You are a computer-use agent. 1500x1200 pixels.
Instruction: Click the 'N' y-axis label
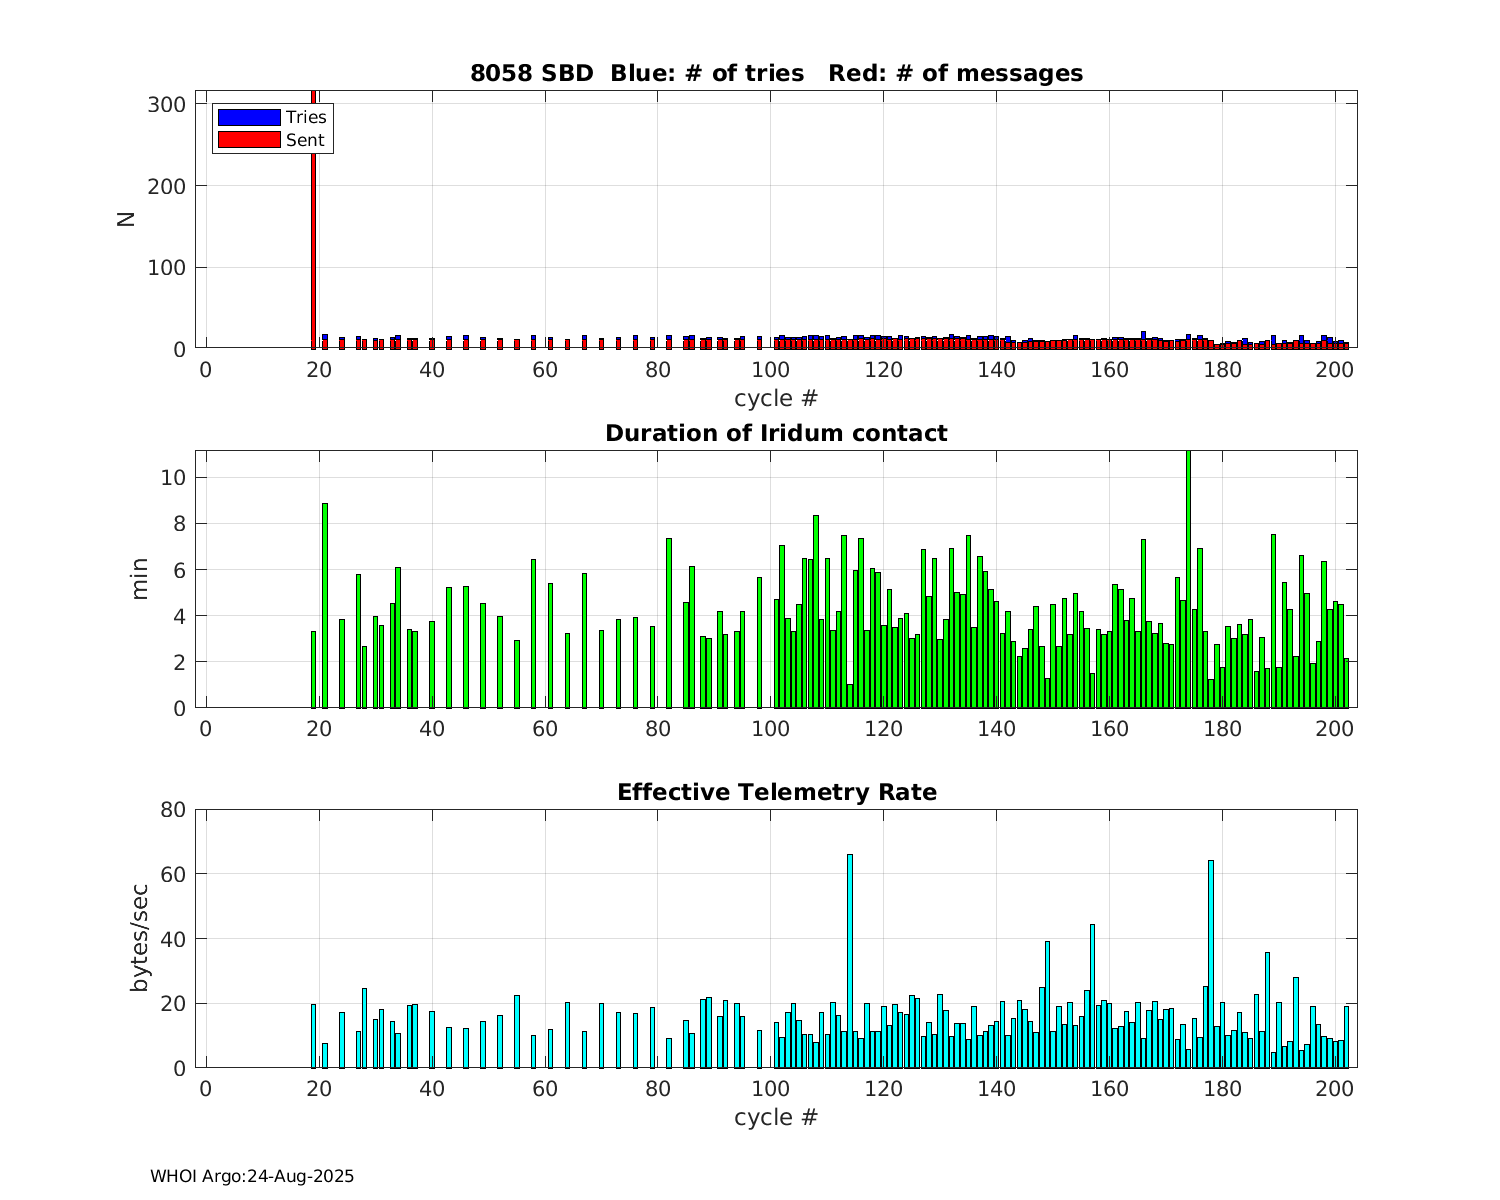point(127,219)
